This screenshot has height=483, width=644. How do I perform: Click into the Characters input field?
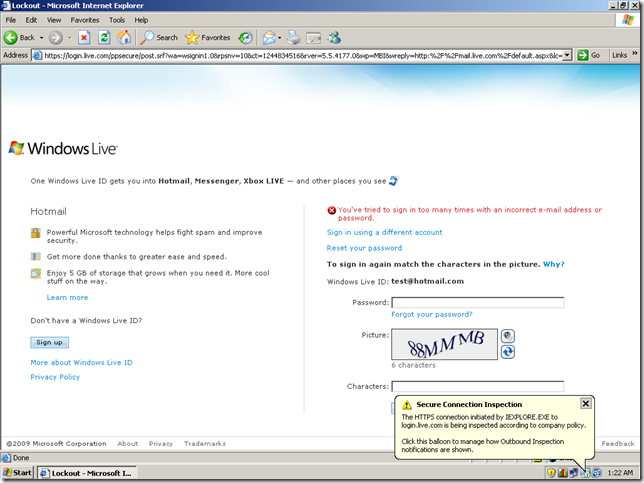coord(477,386)
